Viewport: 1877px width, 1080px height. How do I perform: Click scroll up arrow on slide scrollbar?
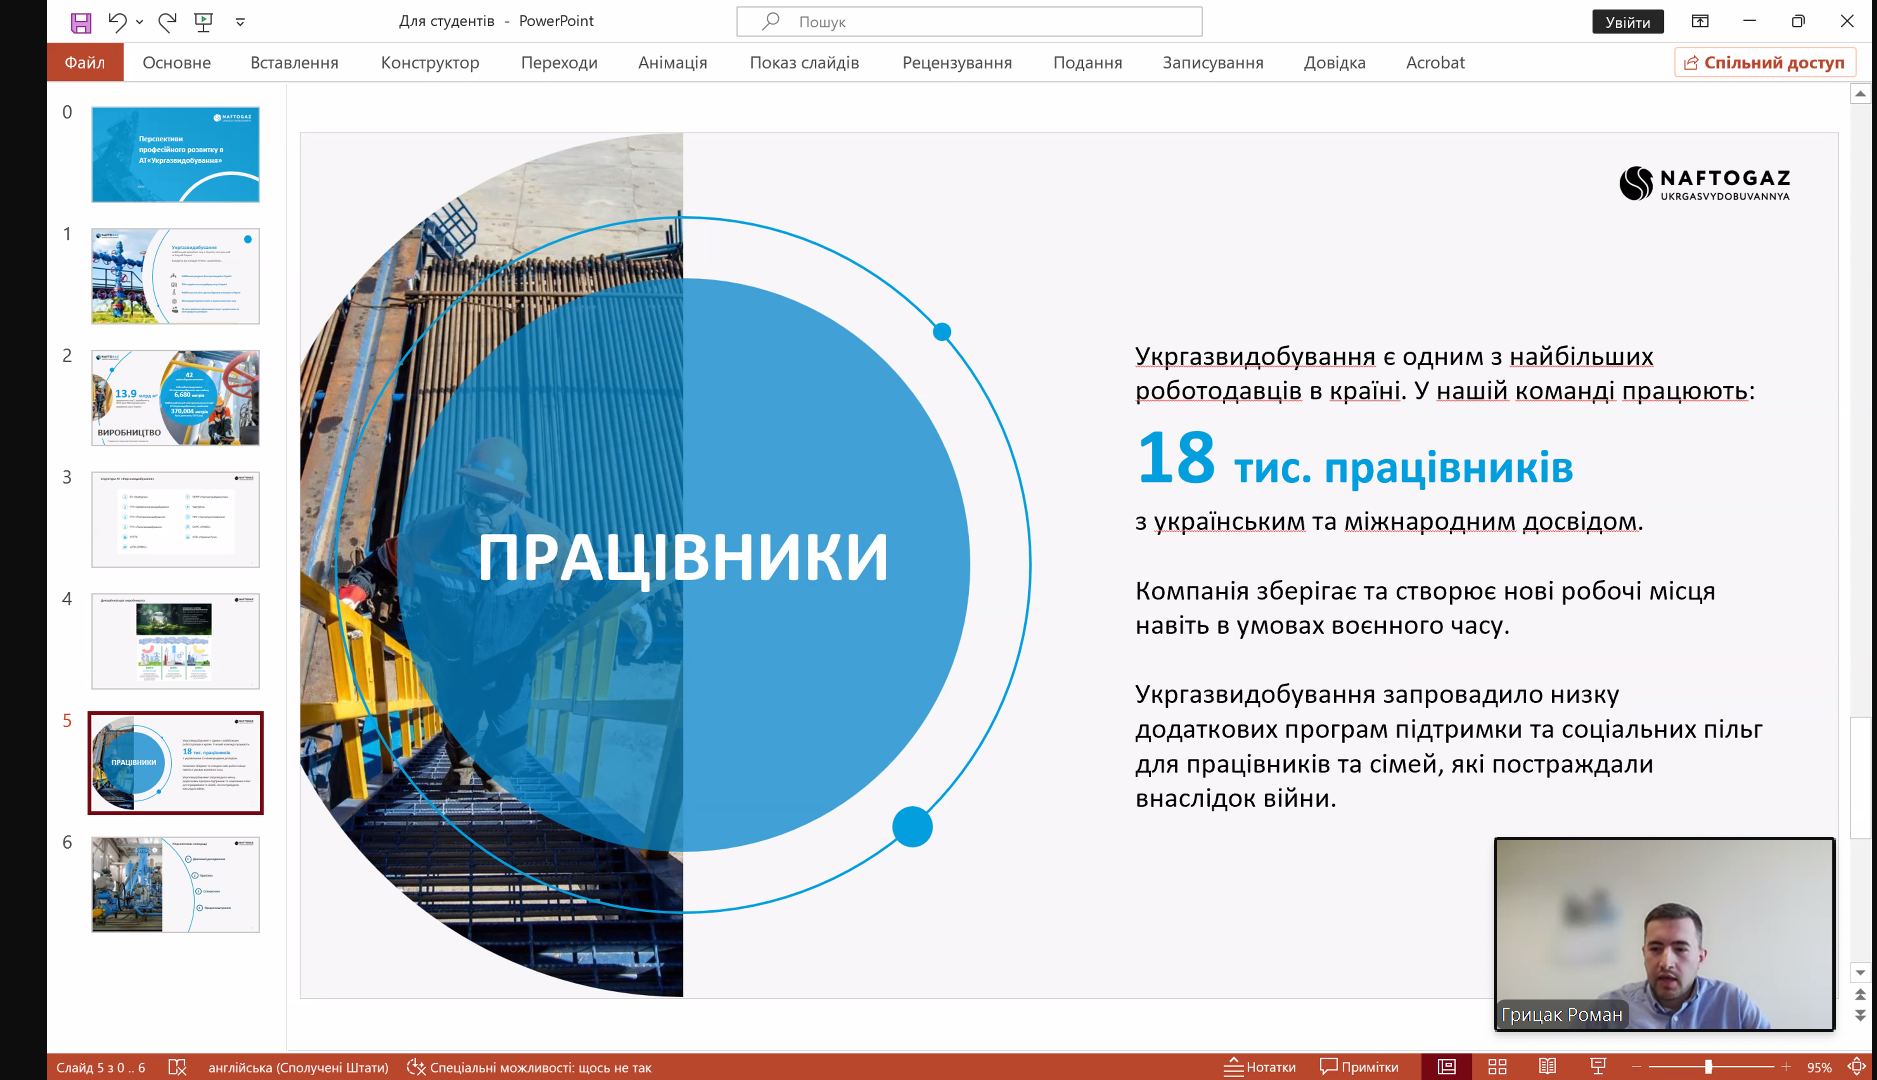(1860, 94)
